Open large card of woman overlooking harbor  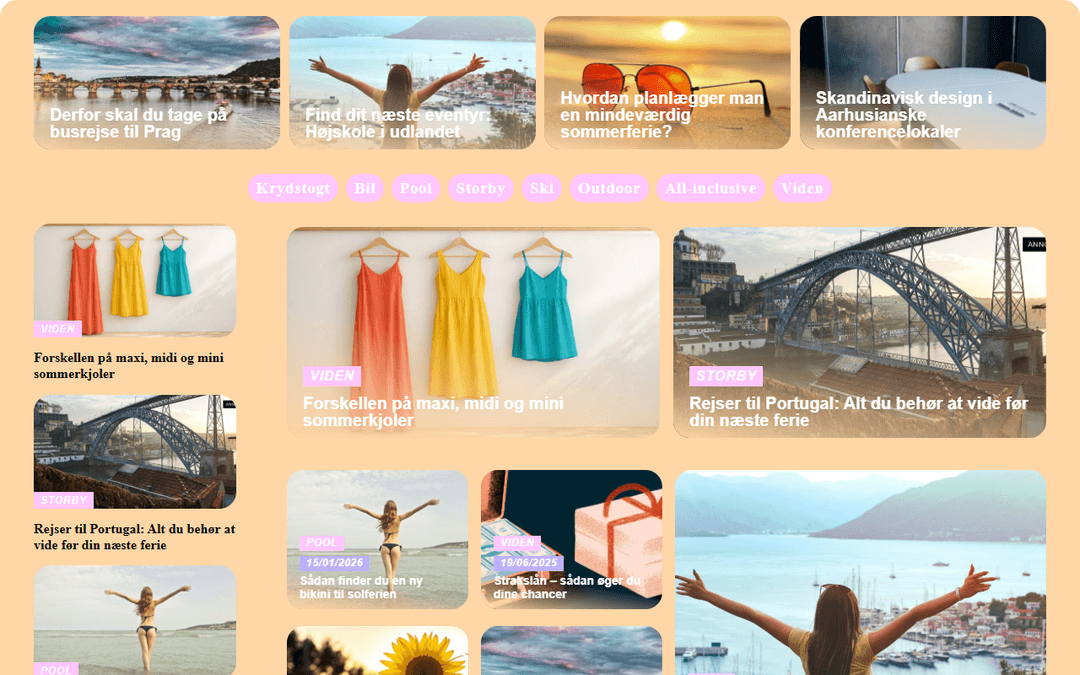(x=860, y=572)
